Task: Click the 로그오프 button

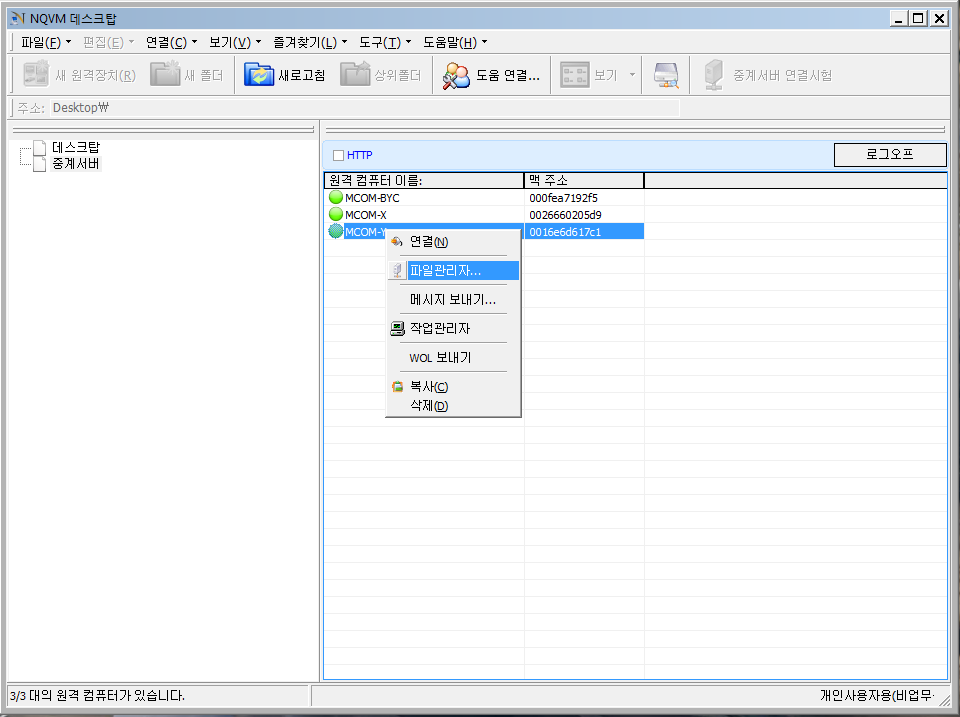Action: [x=890, y=155]
